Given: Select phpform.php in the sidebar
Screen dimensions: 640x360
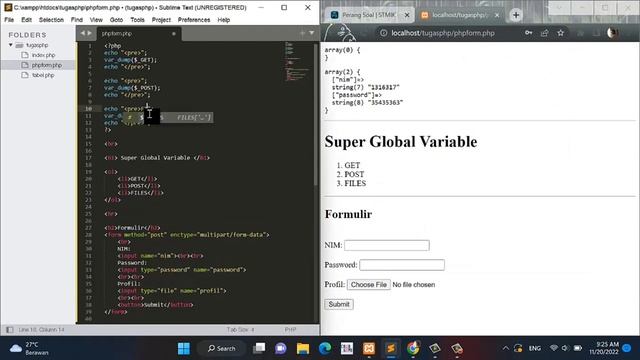Looking at the screenshot, I should tap(47, 65).
